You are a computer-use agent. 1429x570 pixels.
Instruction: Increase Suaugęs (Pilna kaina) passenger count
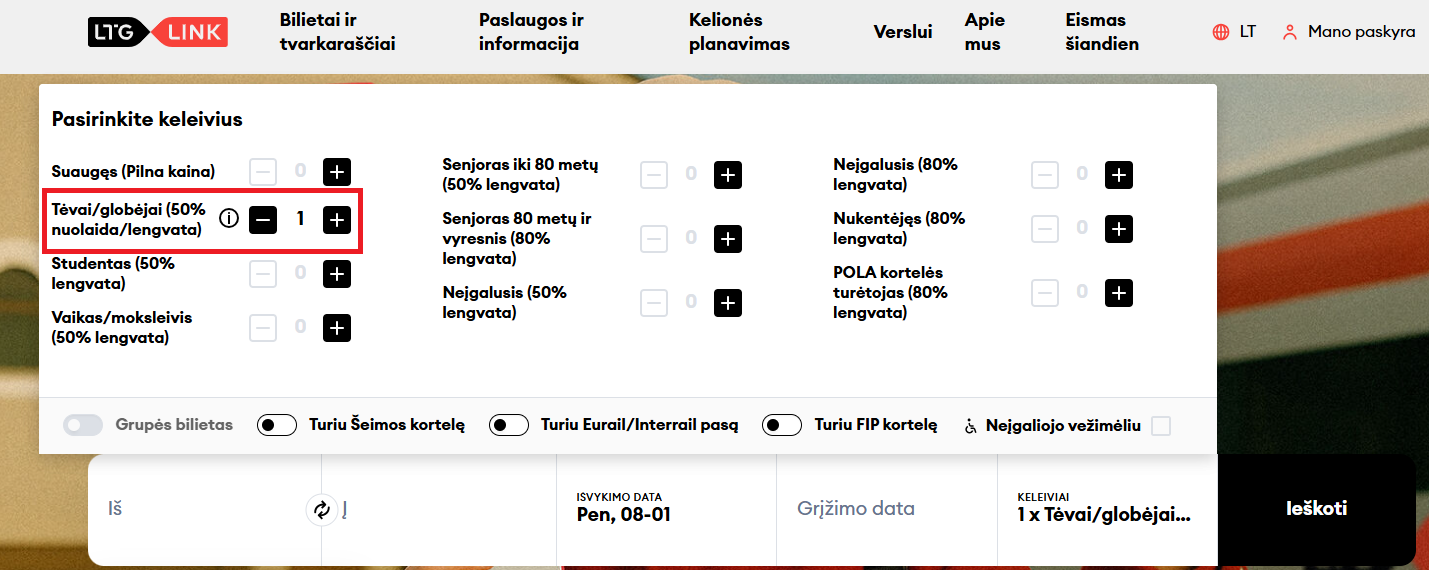tap(337, 172)
